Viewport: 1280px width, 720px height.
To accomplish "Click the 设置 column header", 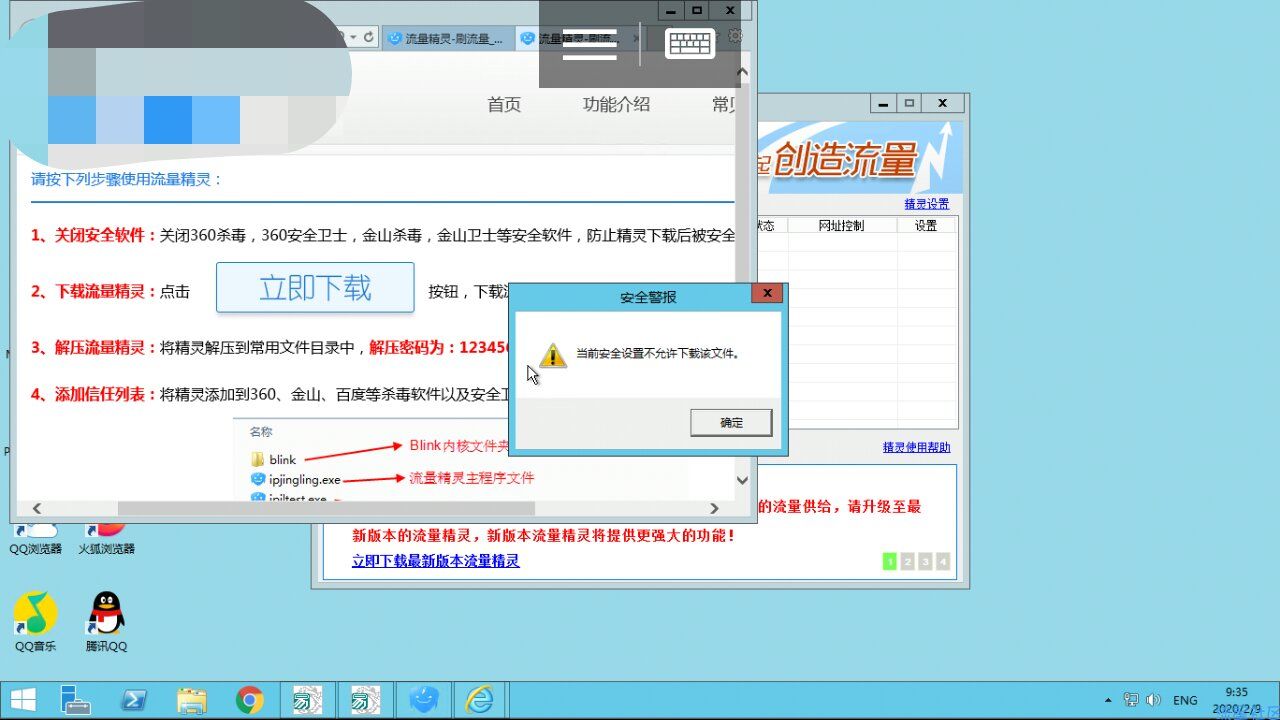I will tap(926, 225).
